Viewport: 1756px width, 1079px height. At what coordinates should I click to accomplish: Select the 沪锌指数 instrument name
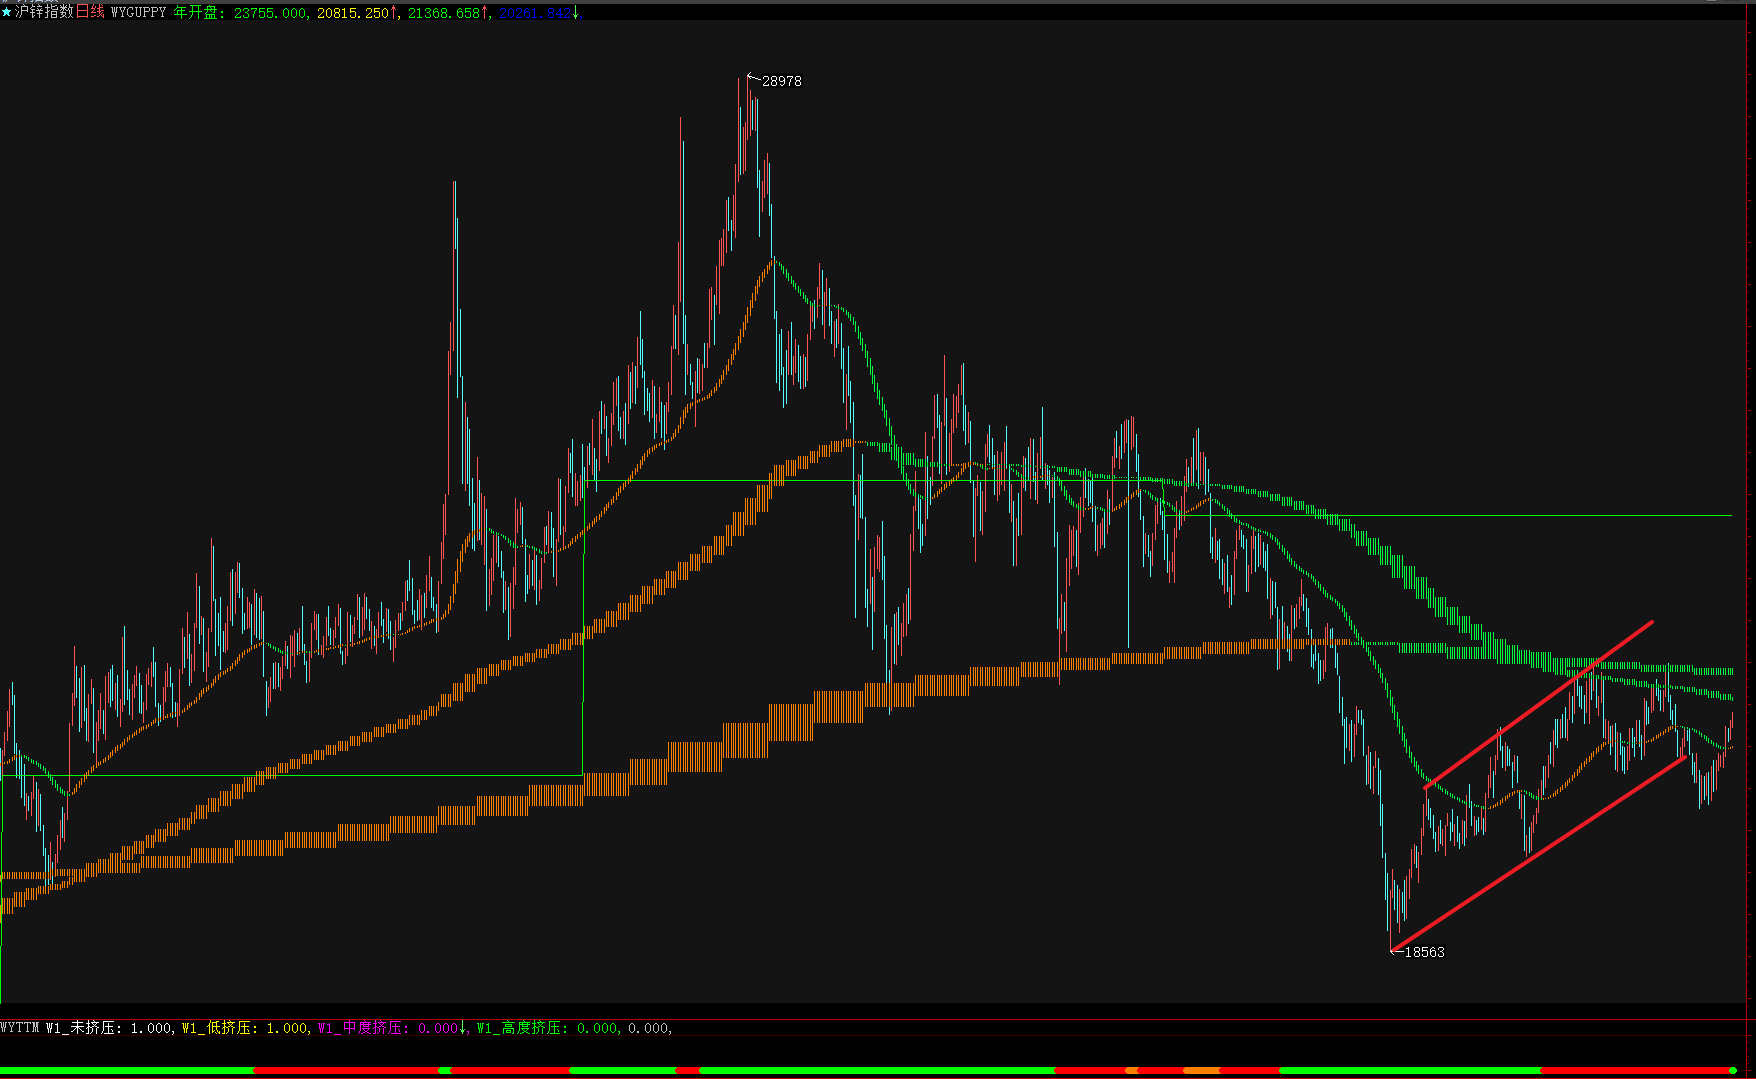click(44, 12)
